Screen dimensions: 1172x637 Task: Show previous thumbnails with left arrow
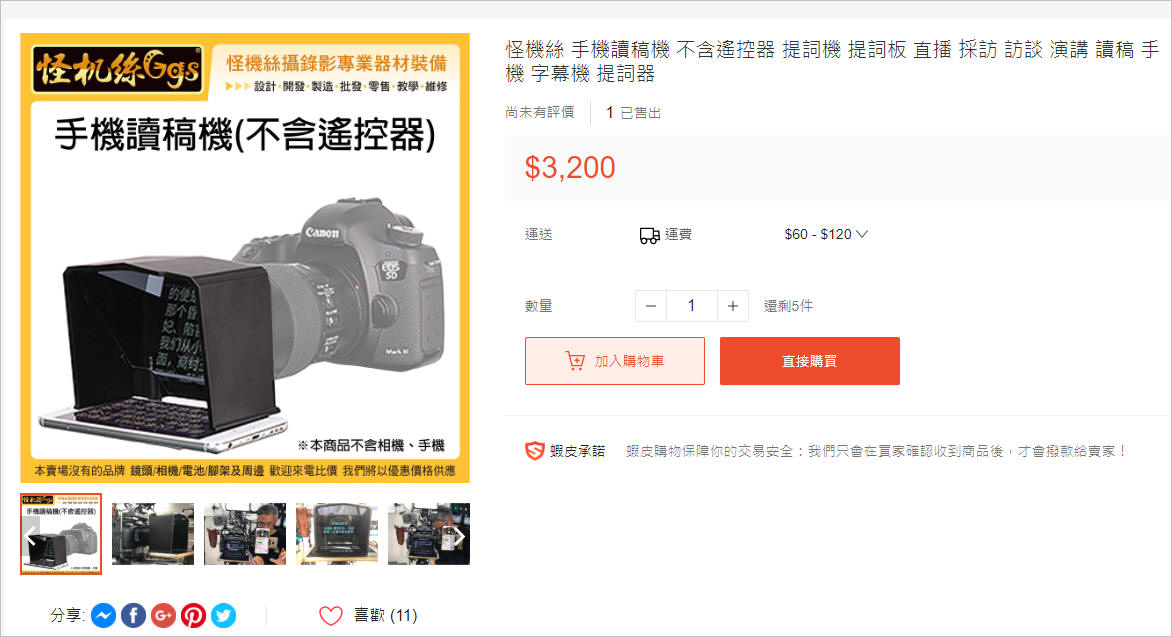[31, 536]
